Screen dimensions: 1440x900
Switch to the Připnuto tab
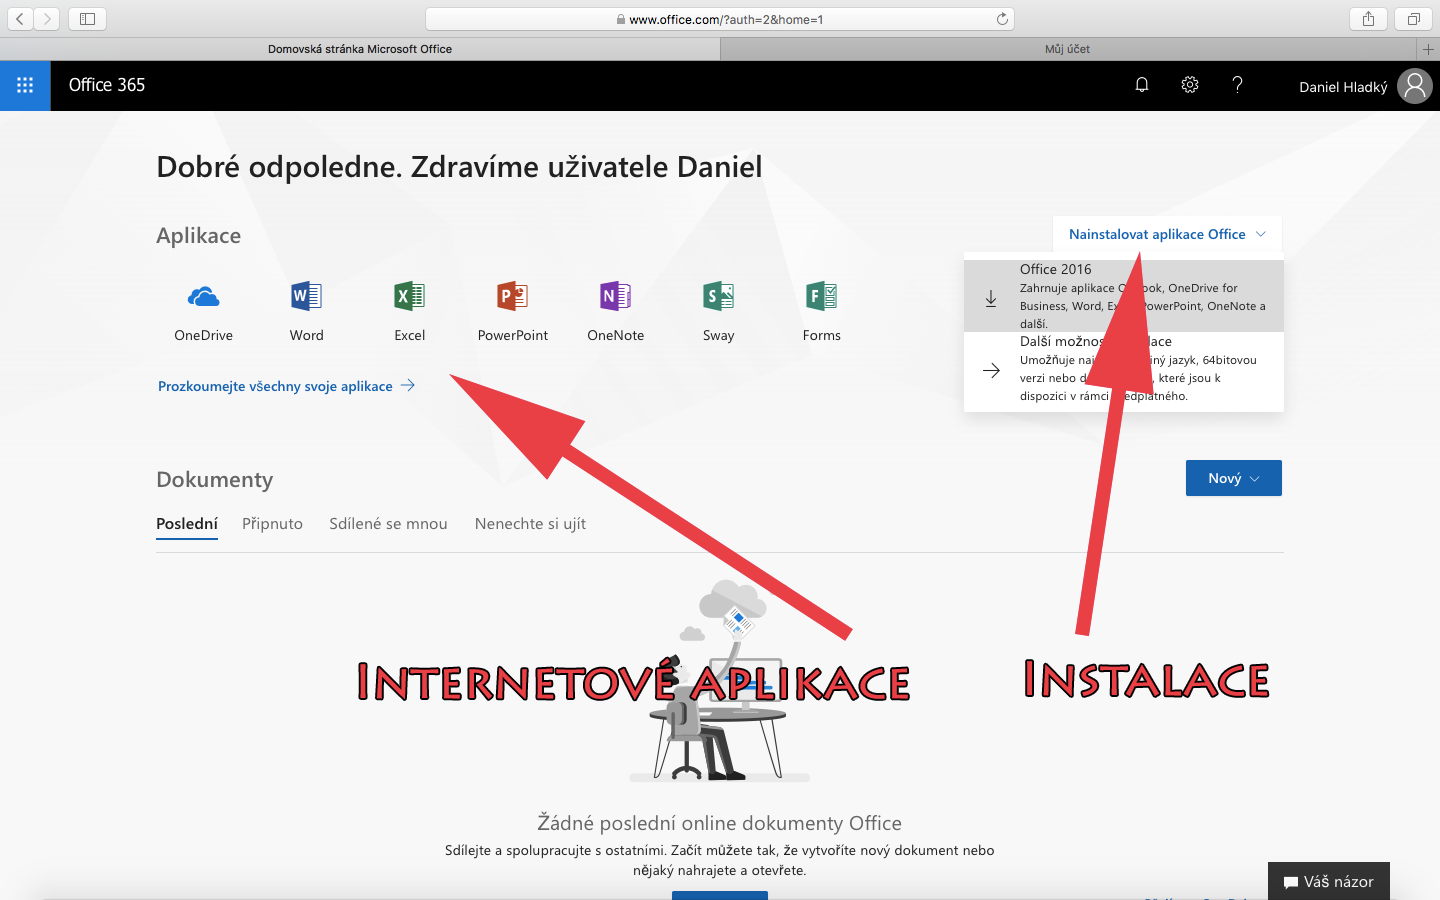click(x=272, y=524)
